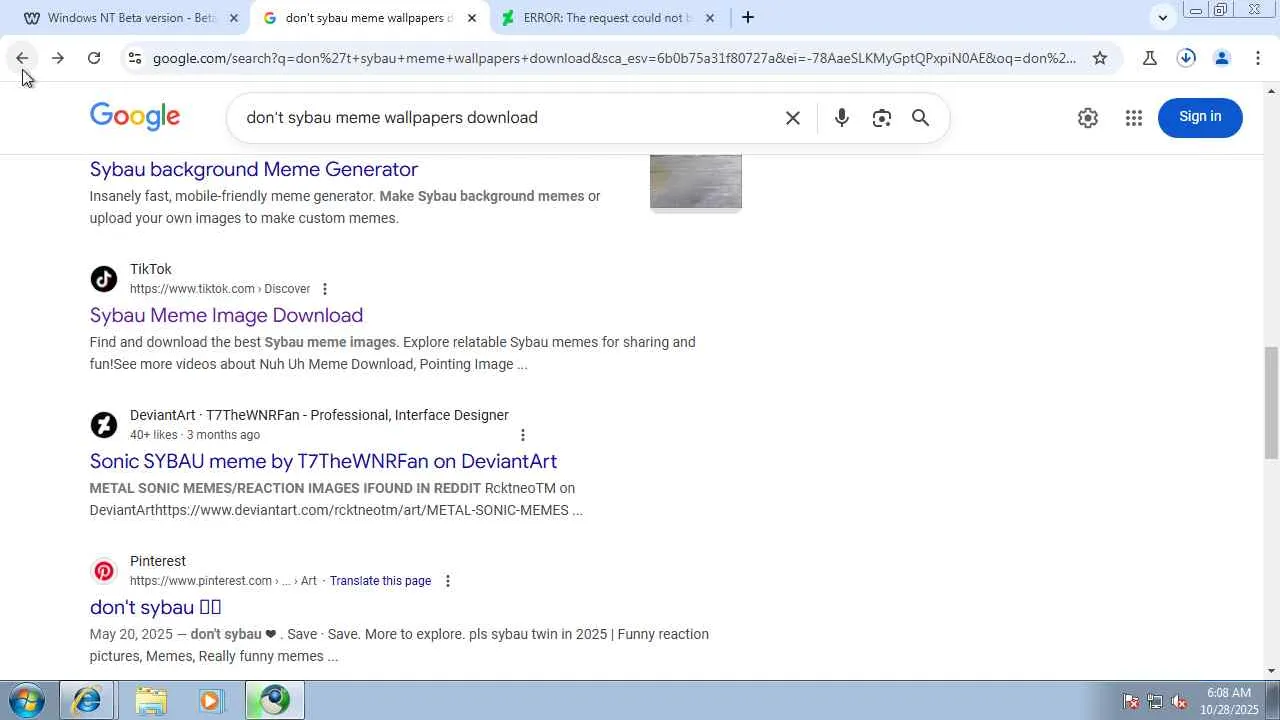This screenshot has height=720, width=1280.
Task: Open Windows Explorer from the taskbar
Action: 150,700
